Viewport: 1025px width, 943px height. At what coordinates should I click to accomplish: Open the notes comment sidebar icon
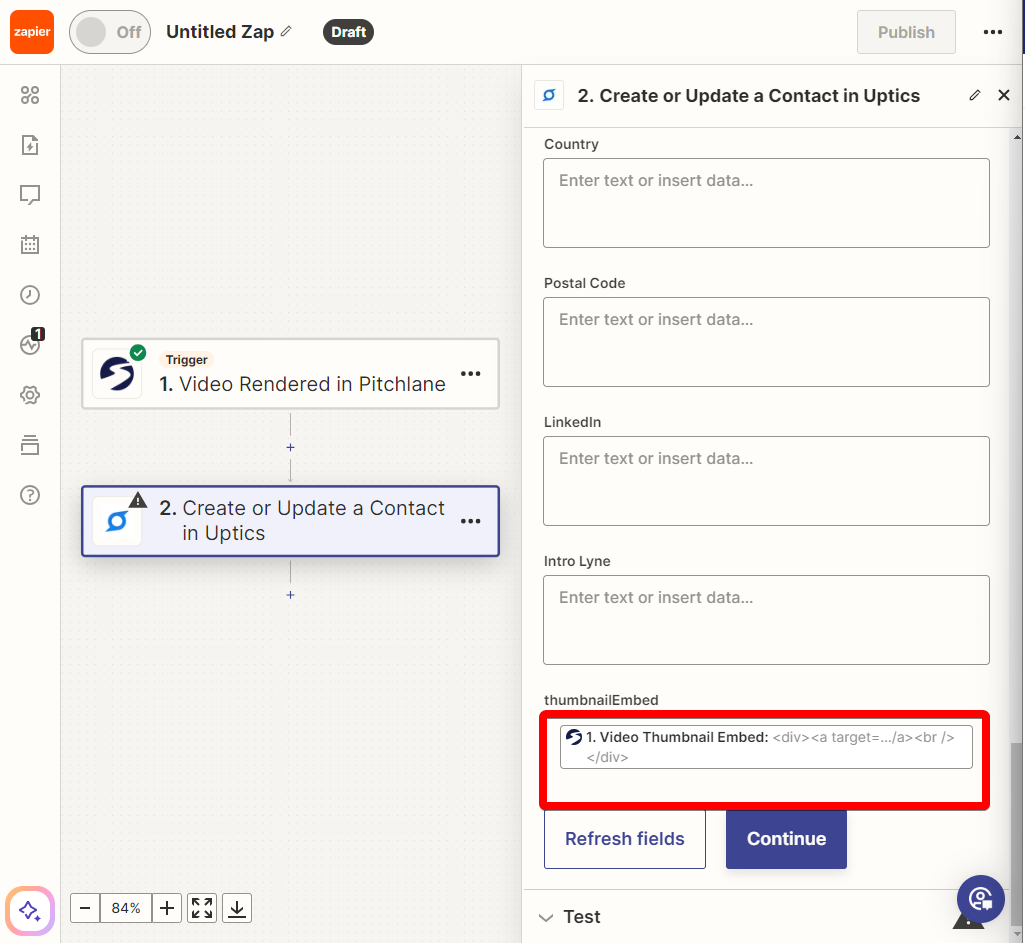(30, 195)
